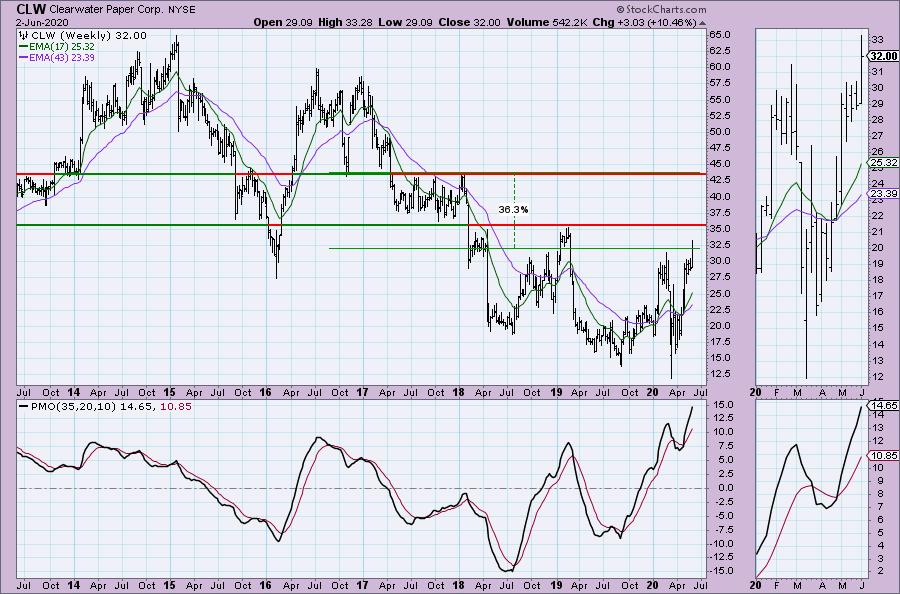Click the CLW ticker symbol in the title
This screenshot has width=900, height=594.
pyautogui.click(x=31, y=9)
